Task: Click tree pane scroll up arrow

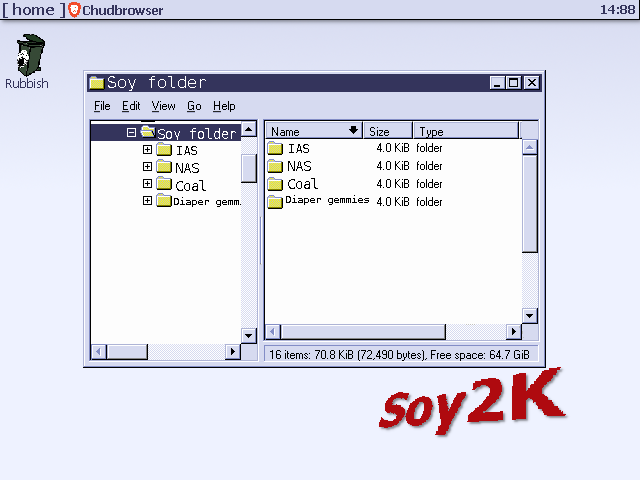Action: point(249,129)
